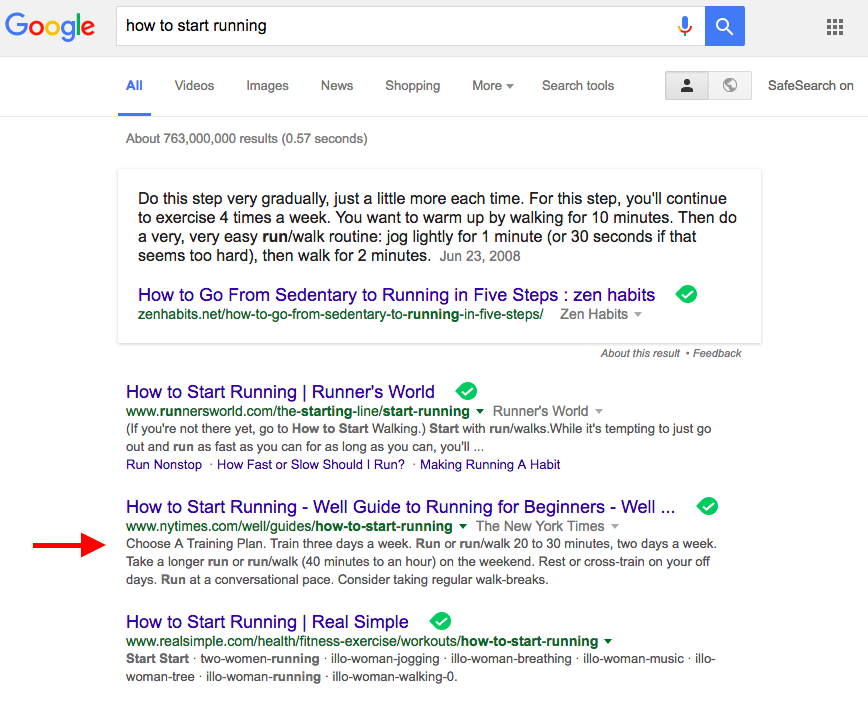This screenshot has width=868, height=701.
Task: Click green checkmark next to zen habits result
Action: coord(686,294)
